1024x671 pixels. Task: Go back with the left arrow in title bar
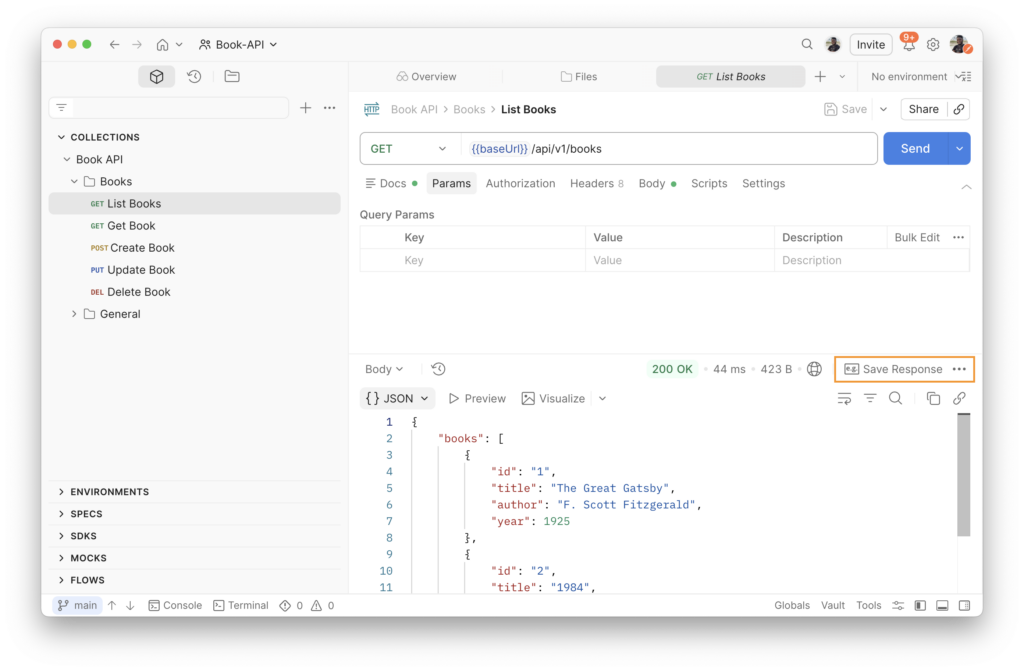click(x=114, y=44)
